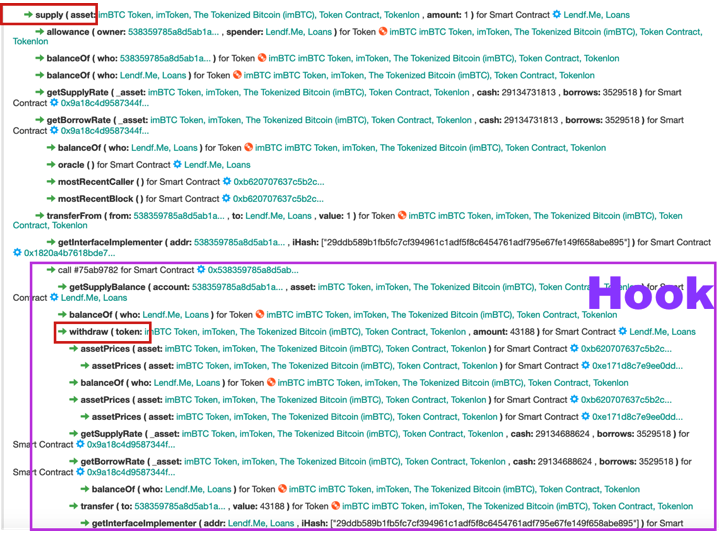Click the gear icon beside Lendf.Me on the withdraw line
This screenshot has width=719, height=533.
click(622, 331)
